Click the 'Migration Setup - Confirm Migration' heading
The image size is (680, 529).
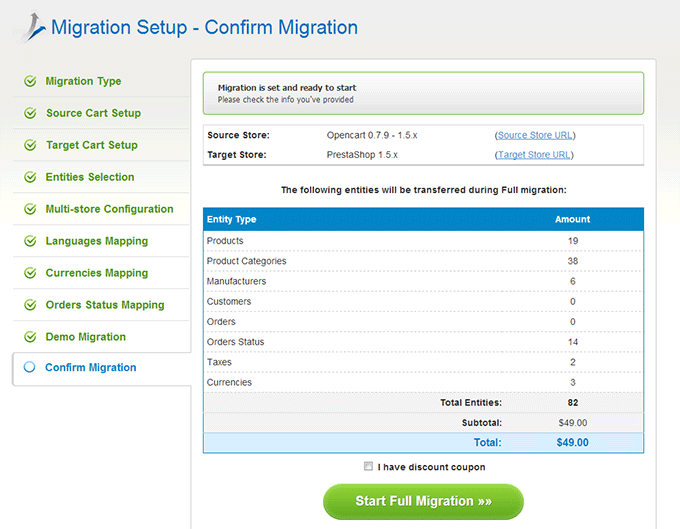(204, 27)
